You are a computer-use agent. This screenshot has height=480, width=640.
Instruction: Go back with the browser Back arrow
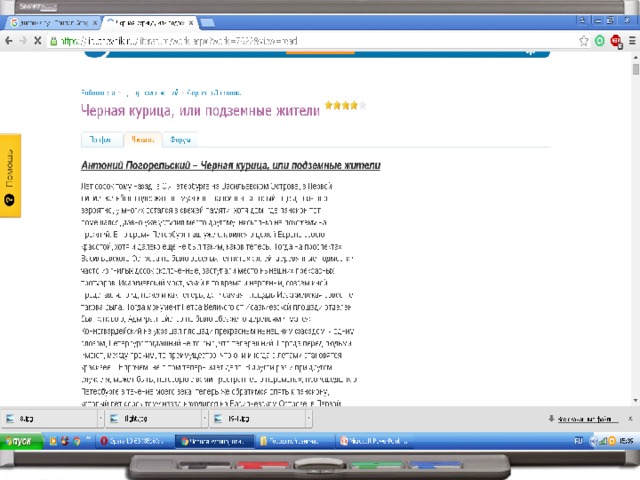(x=9, y=41)
